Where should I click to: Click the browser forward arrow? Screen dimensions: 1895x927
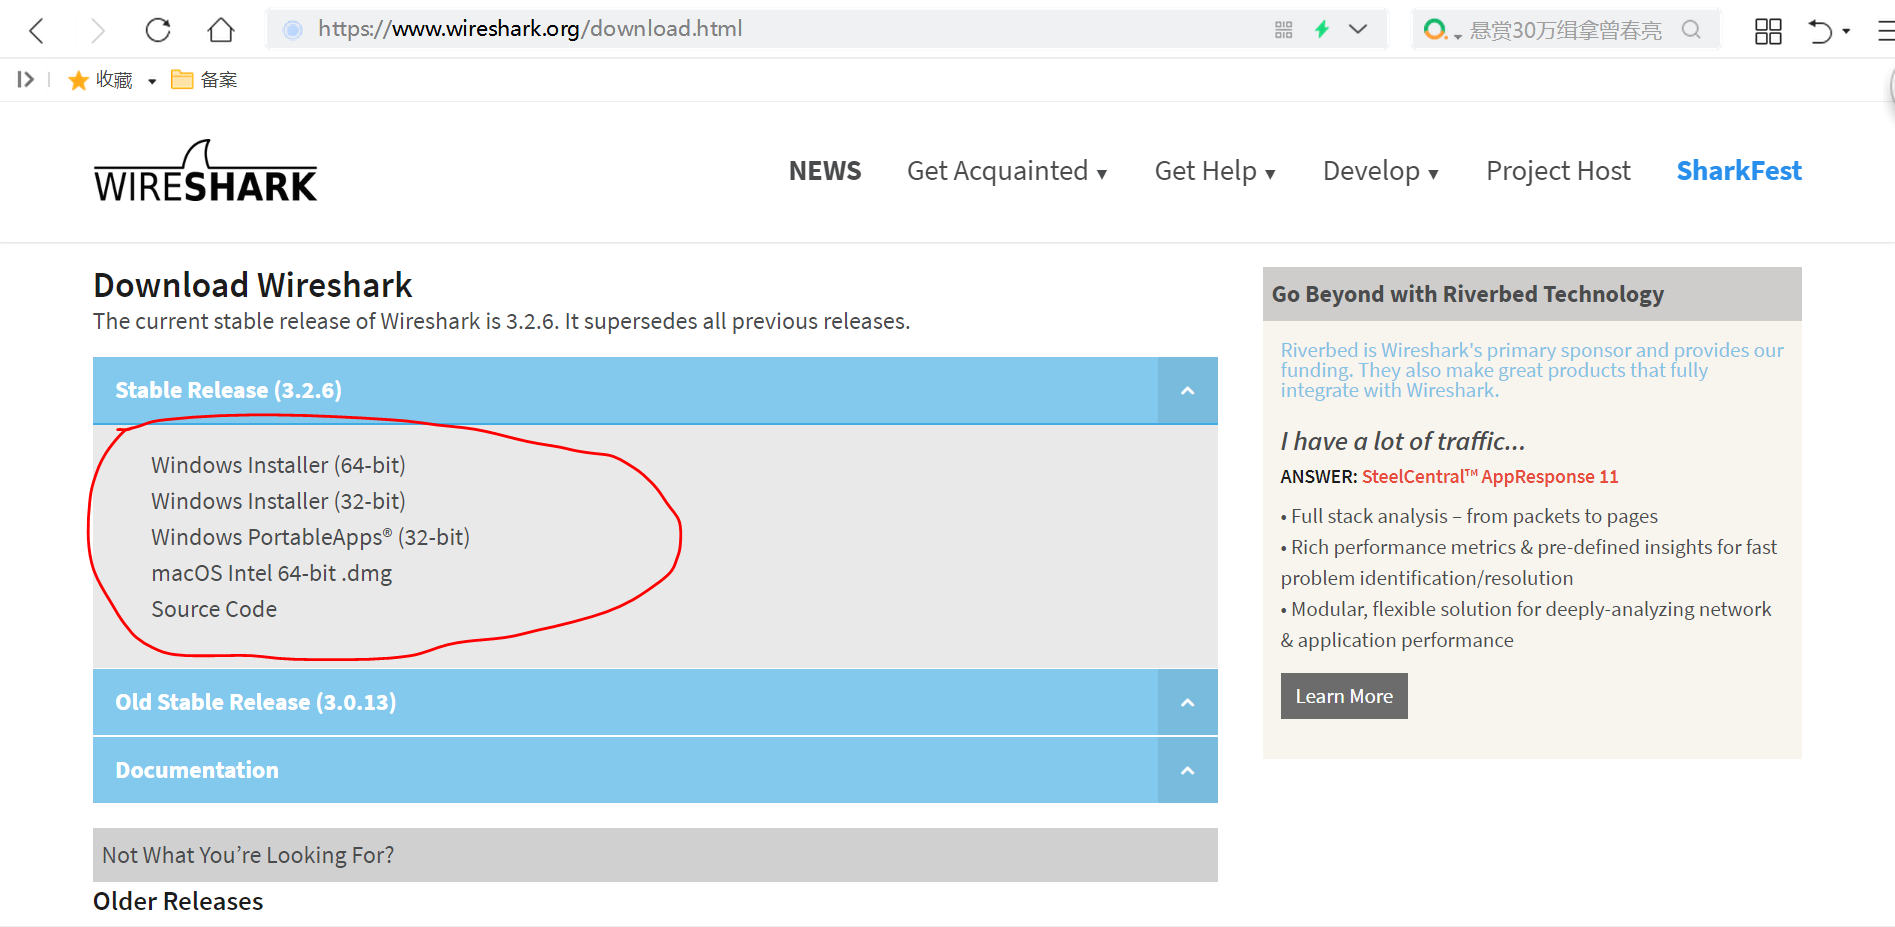pyautogui.click(x=97, y=30)
